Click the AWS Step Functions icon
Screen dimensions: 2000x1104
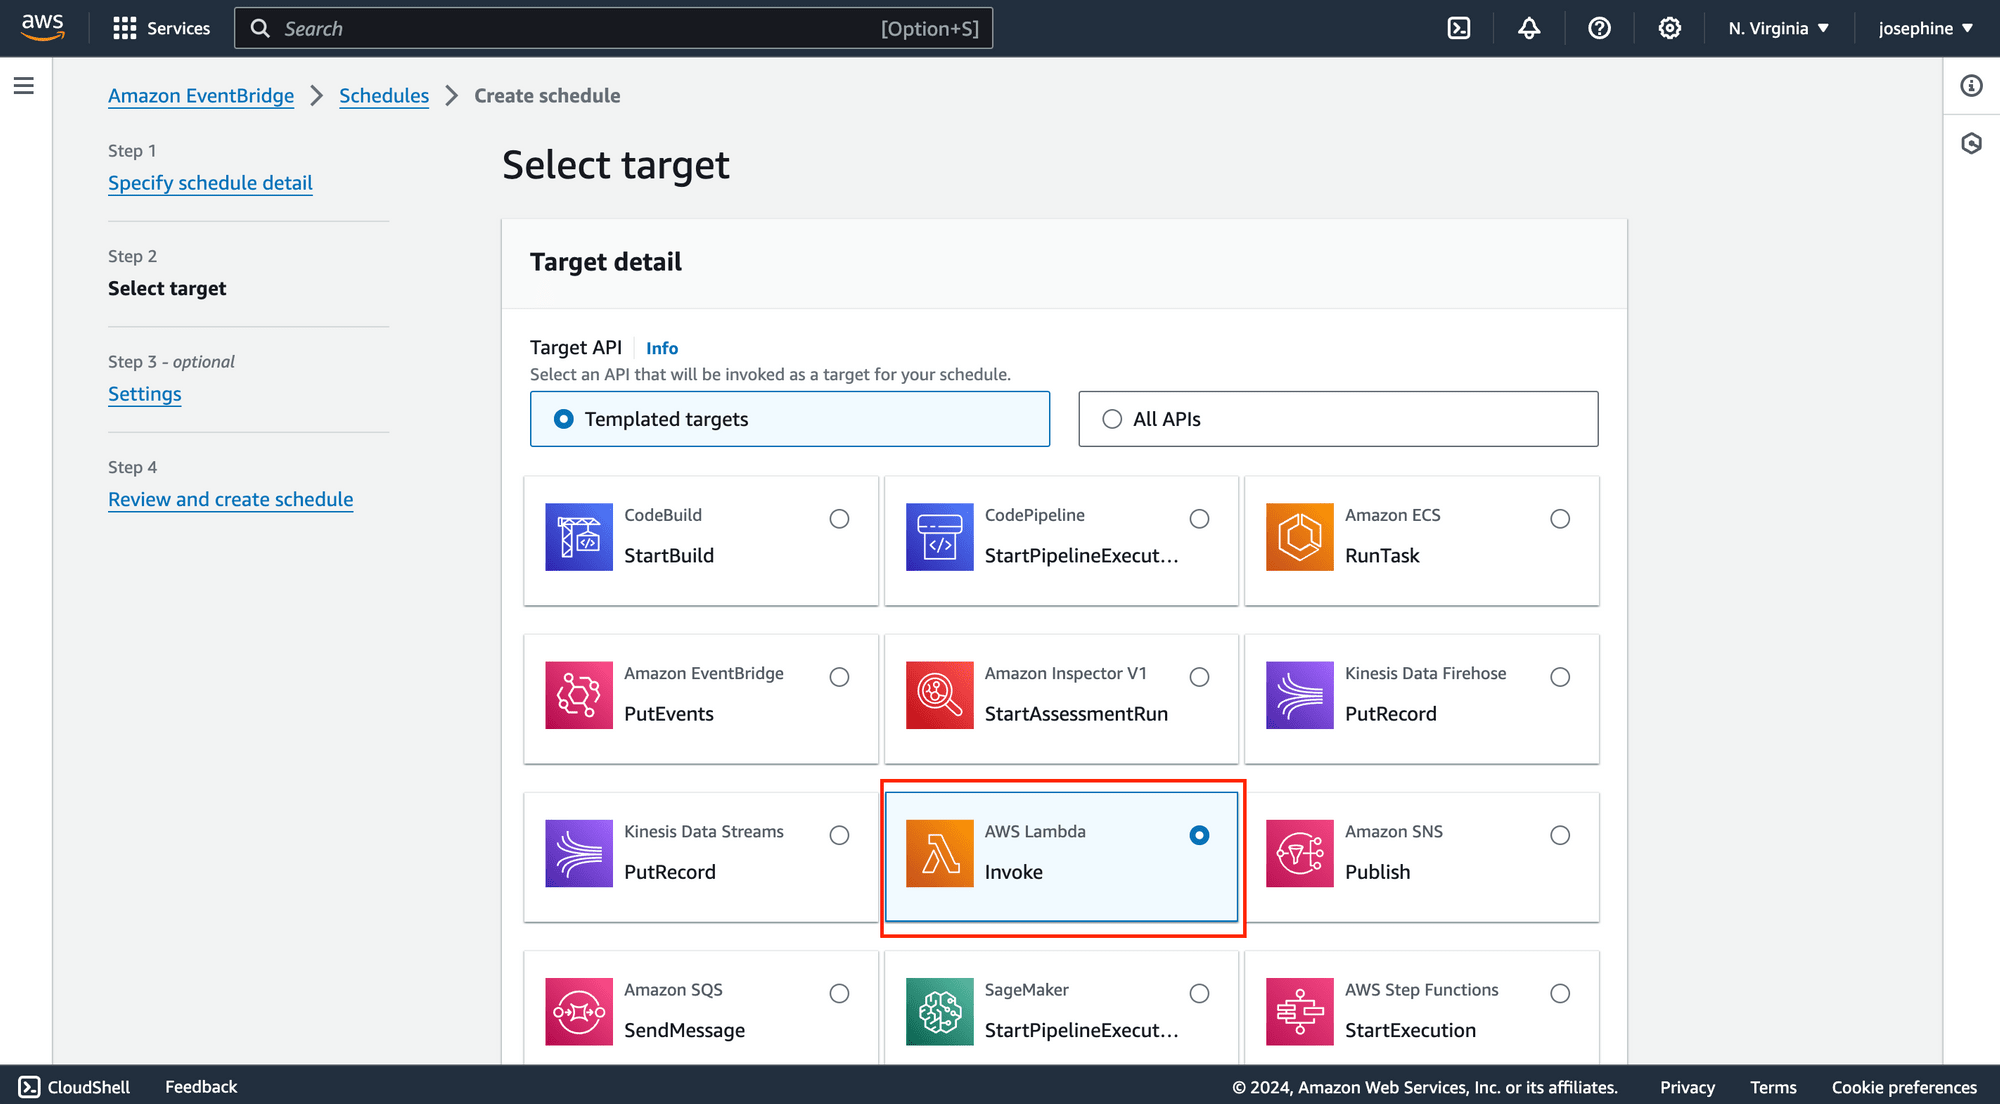point(1300,1012)
